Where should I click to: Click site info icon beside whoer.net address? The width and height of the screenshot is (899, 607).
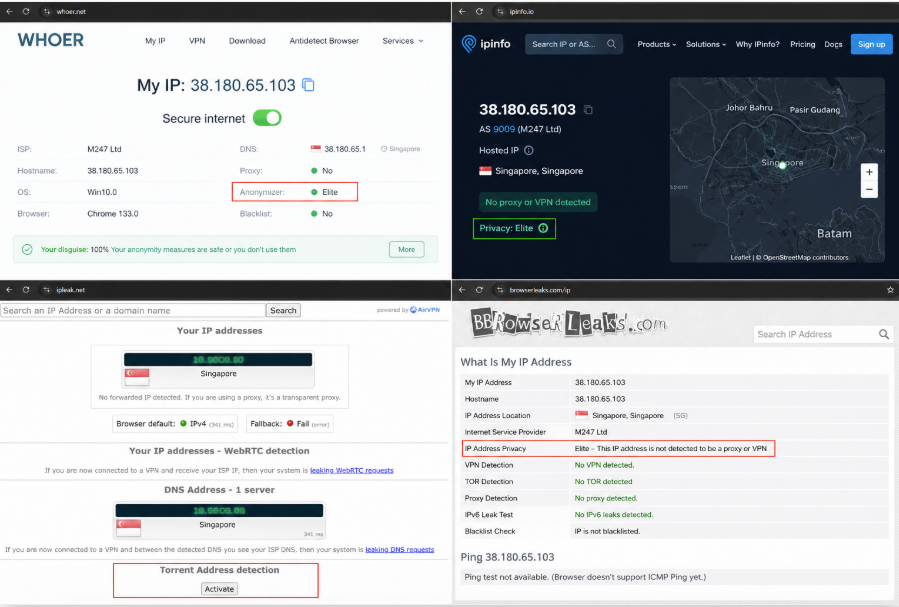tap(46, 11)
